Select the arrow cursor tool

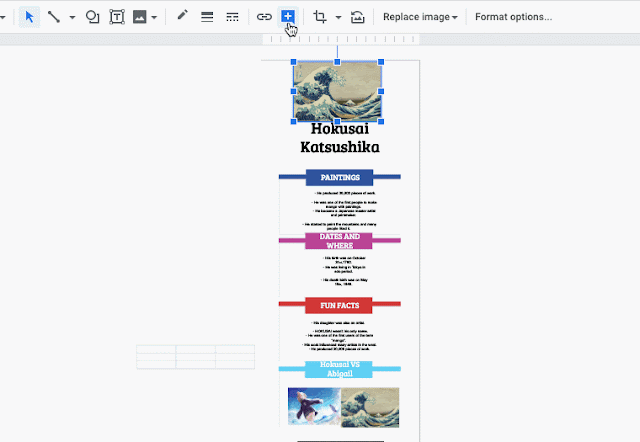[x=29, y=17]
